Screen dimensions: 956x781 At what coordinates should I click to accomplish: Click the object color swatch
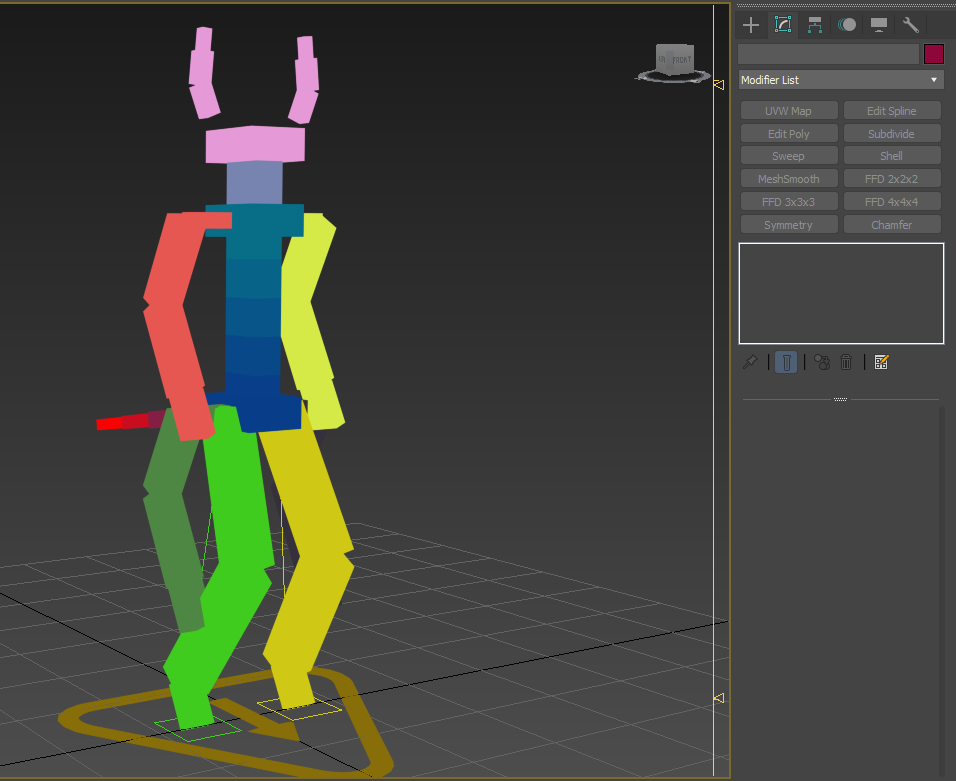coord(934,54)
